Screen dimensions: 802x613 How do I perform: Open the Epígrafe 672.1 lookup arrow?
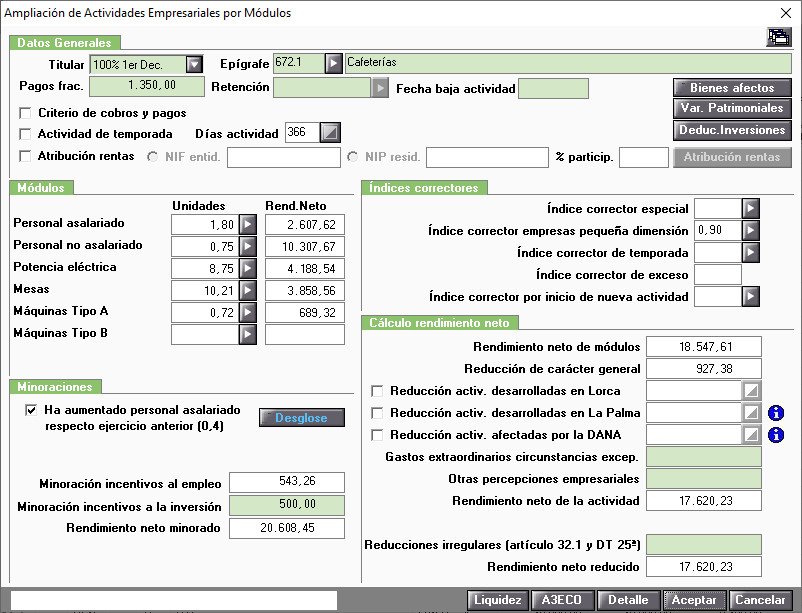(333, 64)
